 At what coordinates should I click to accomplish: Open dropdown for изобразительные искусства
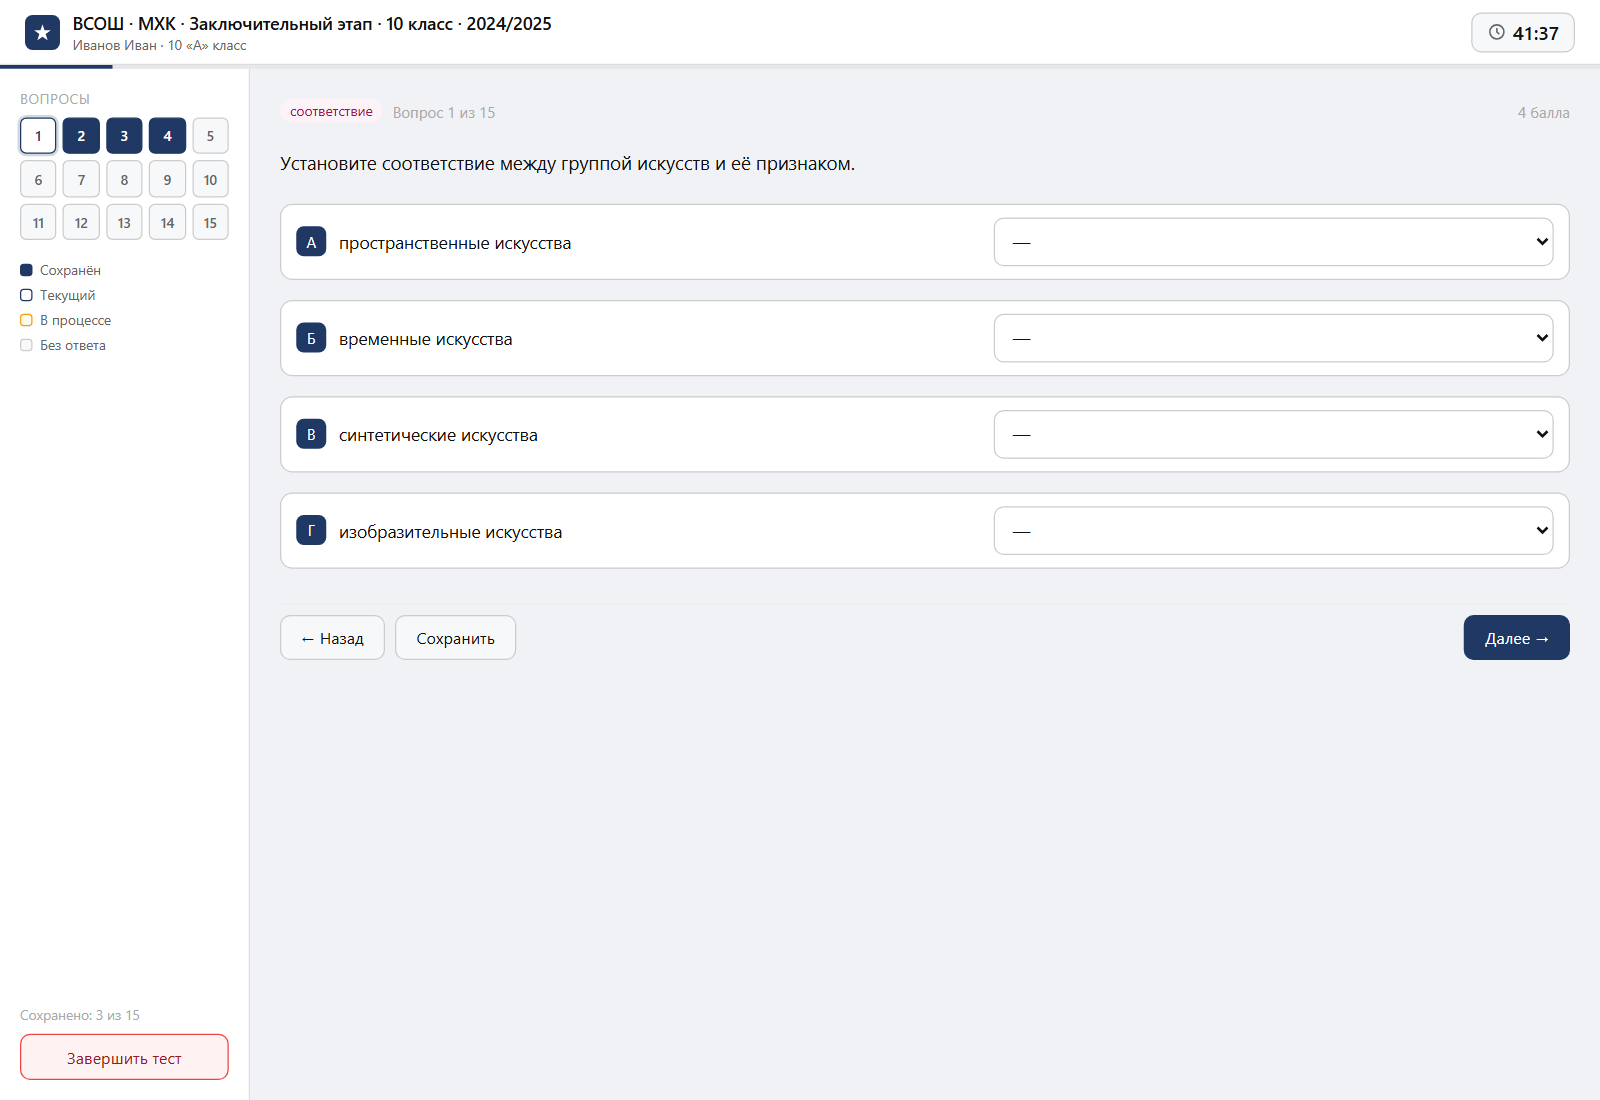pyautogui.click(x=1273, y=531)
